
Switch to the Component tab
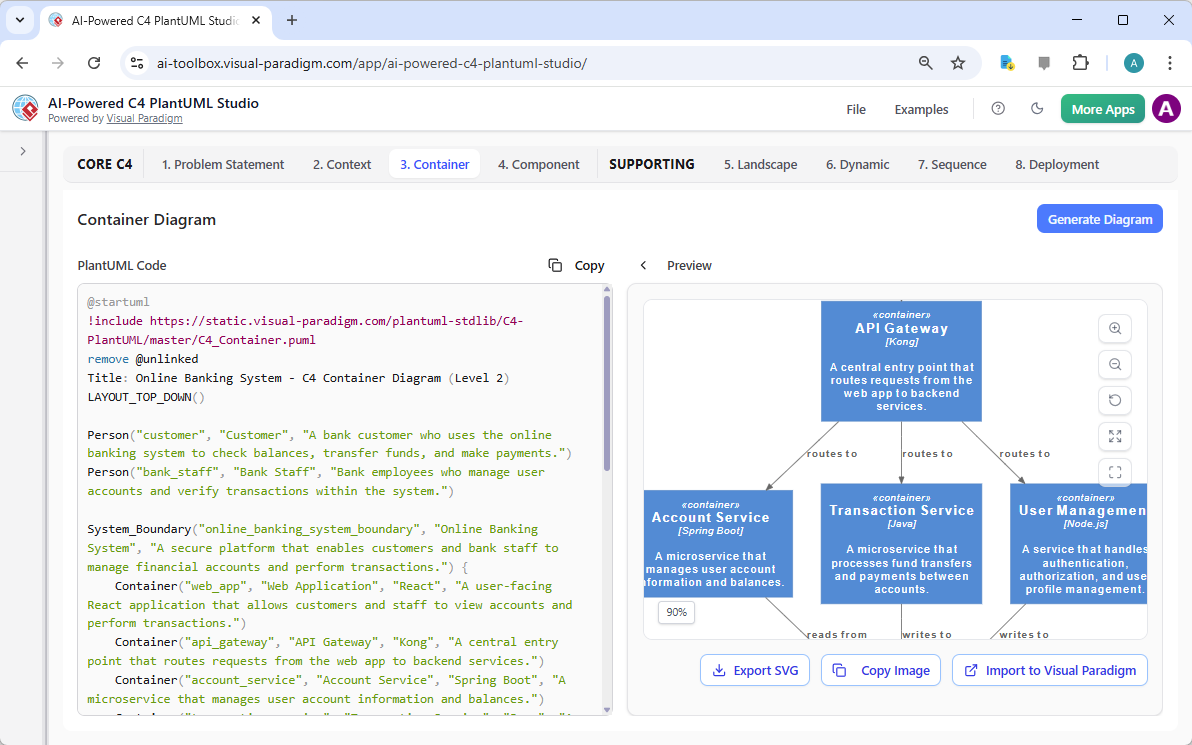(x=538, y=164)
